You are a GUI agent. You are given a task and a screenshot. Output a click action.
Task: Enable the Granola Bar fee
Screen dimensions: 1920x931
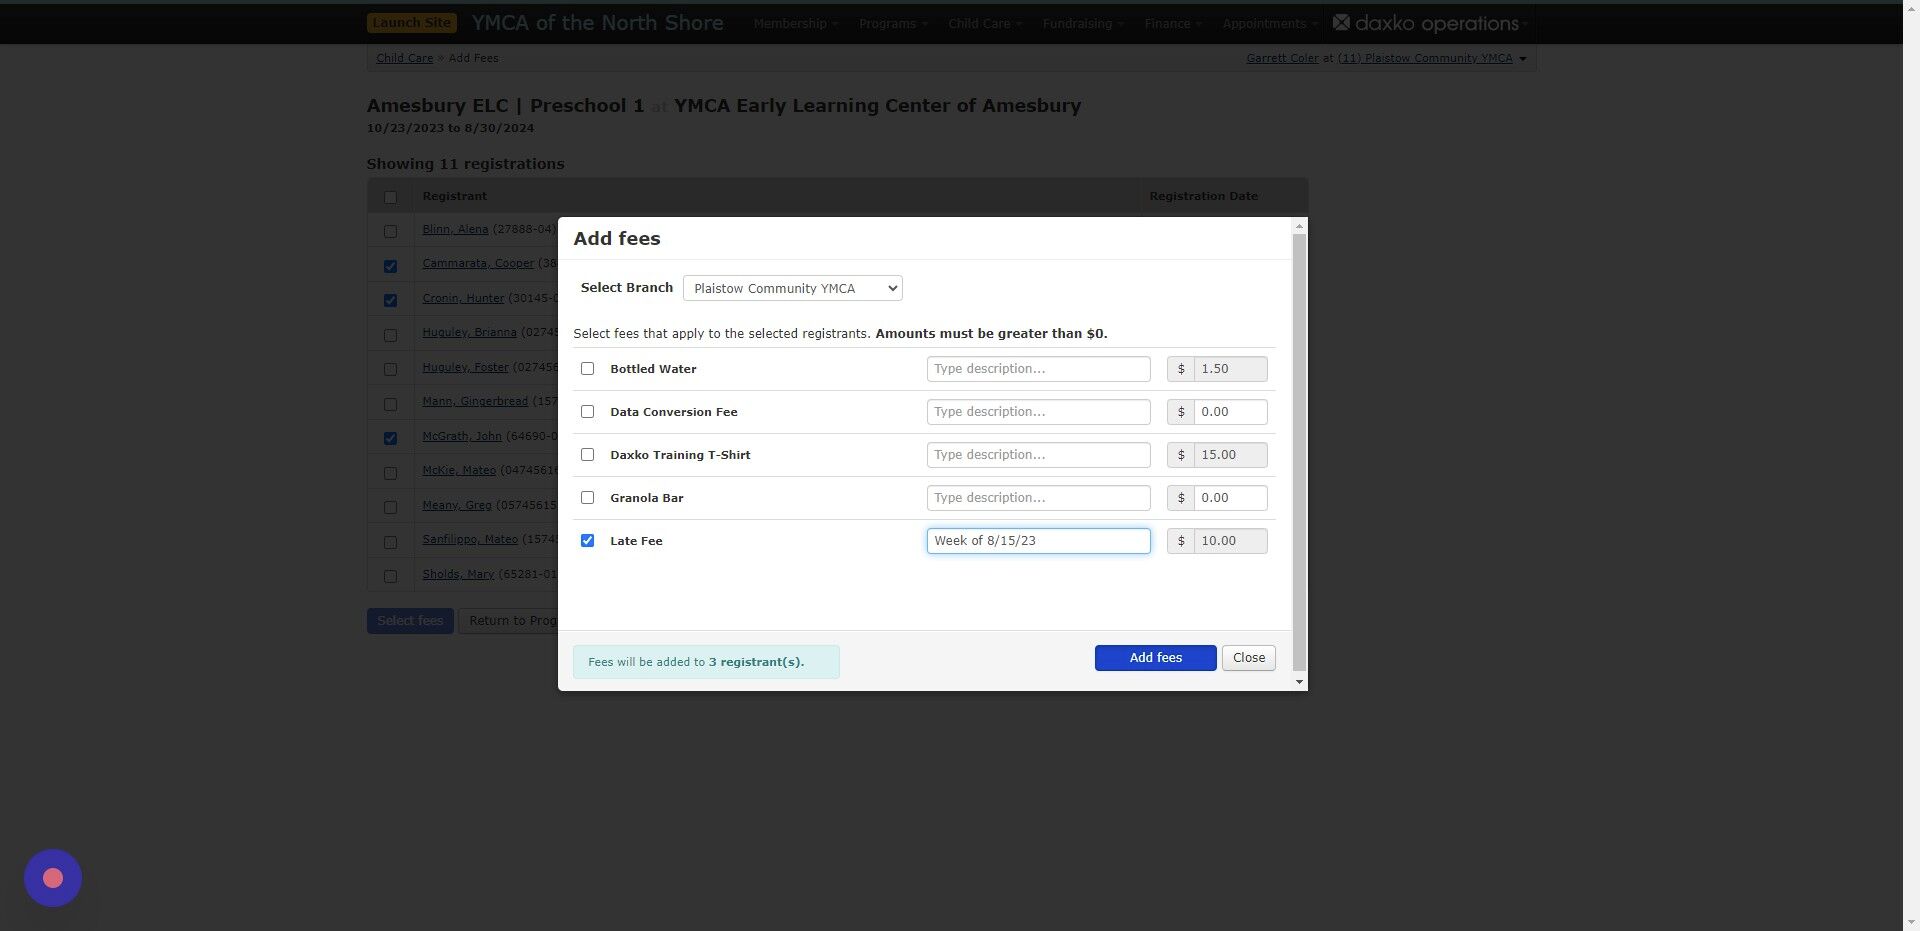point(587,497)
